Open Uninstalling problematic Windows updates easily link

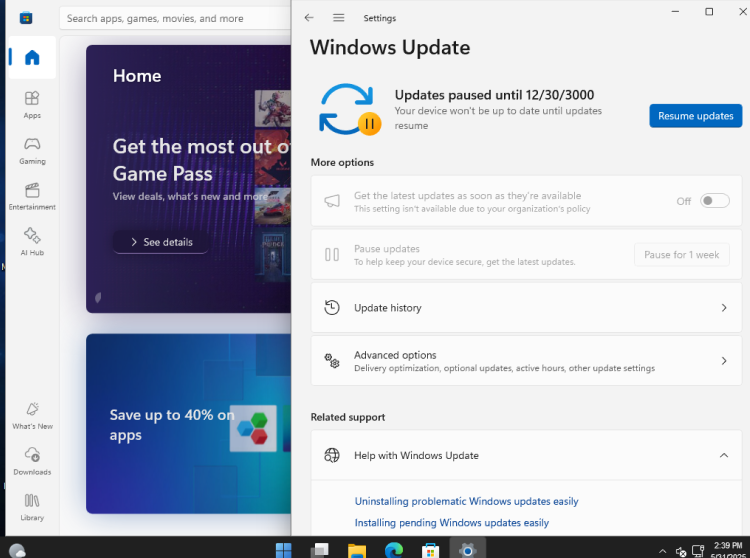[x=466, y=501]
